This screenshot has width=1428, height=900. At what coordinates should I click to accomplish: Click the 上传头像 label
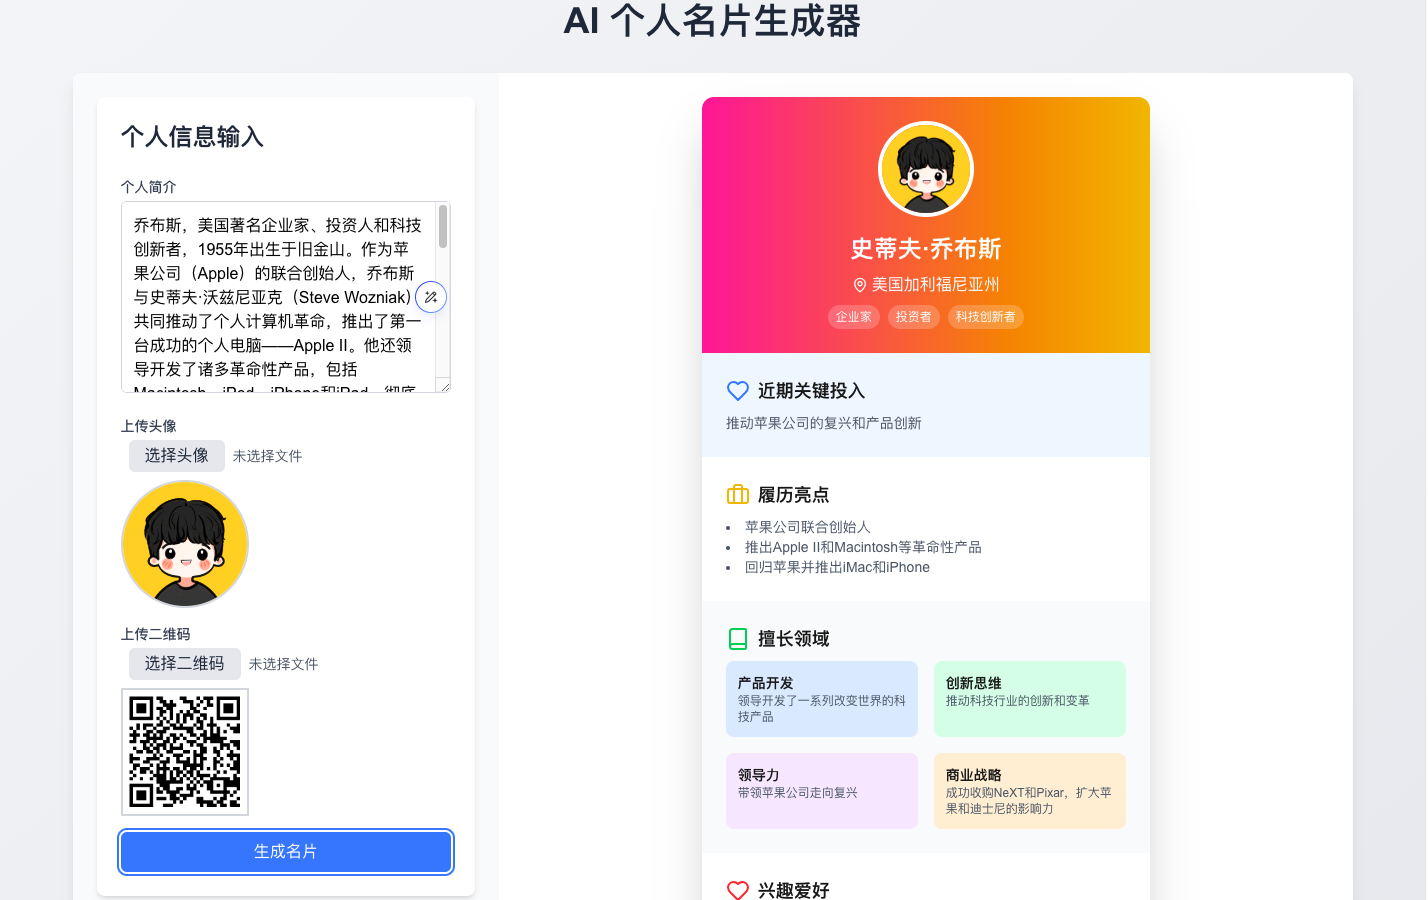click(149, 426)
